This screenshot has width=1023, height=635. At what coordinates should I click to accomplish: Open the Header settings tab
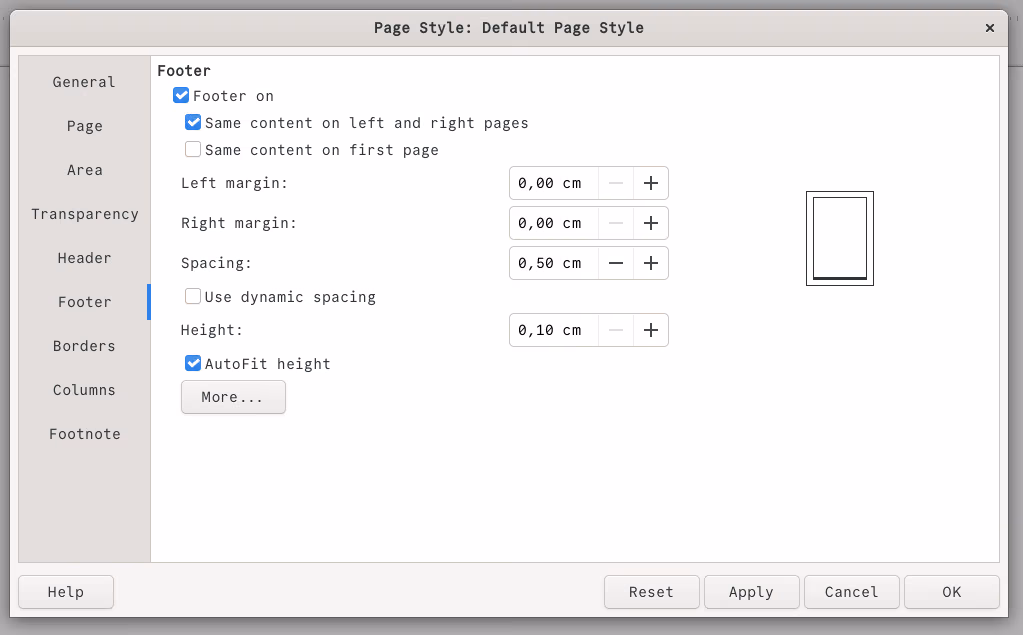pyautogui.click(x=84, y=258)
